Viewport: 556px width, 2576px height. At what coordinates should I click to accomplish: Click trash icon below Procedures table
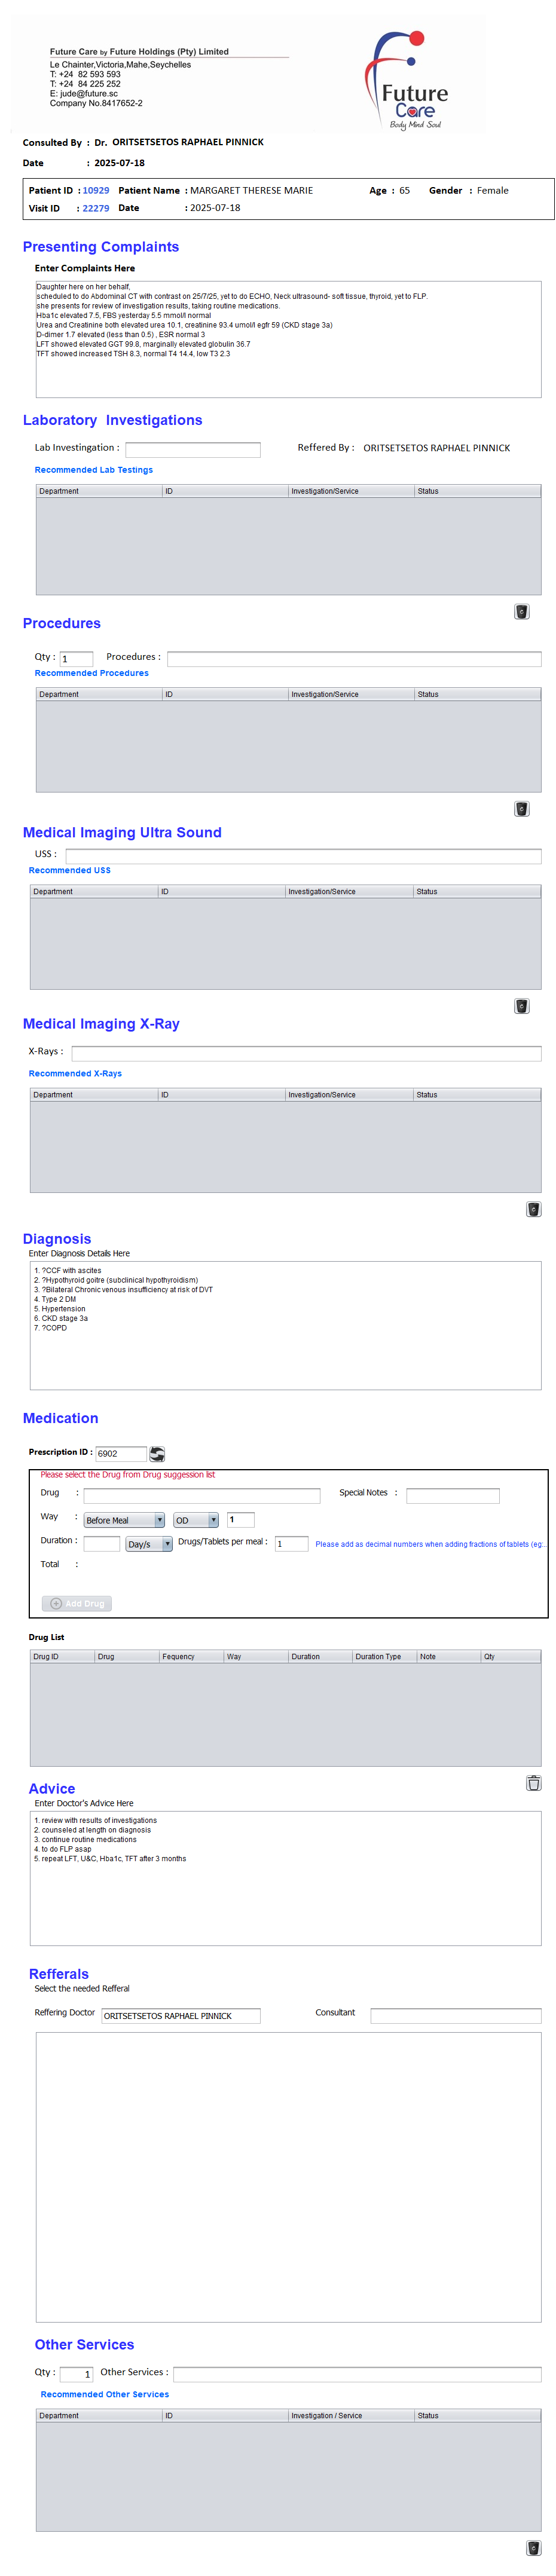tap(521, 808)
